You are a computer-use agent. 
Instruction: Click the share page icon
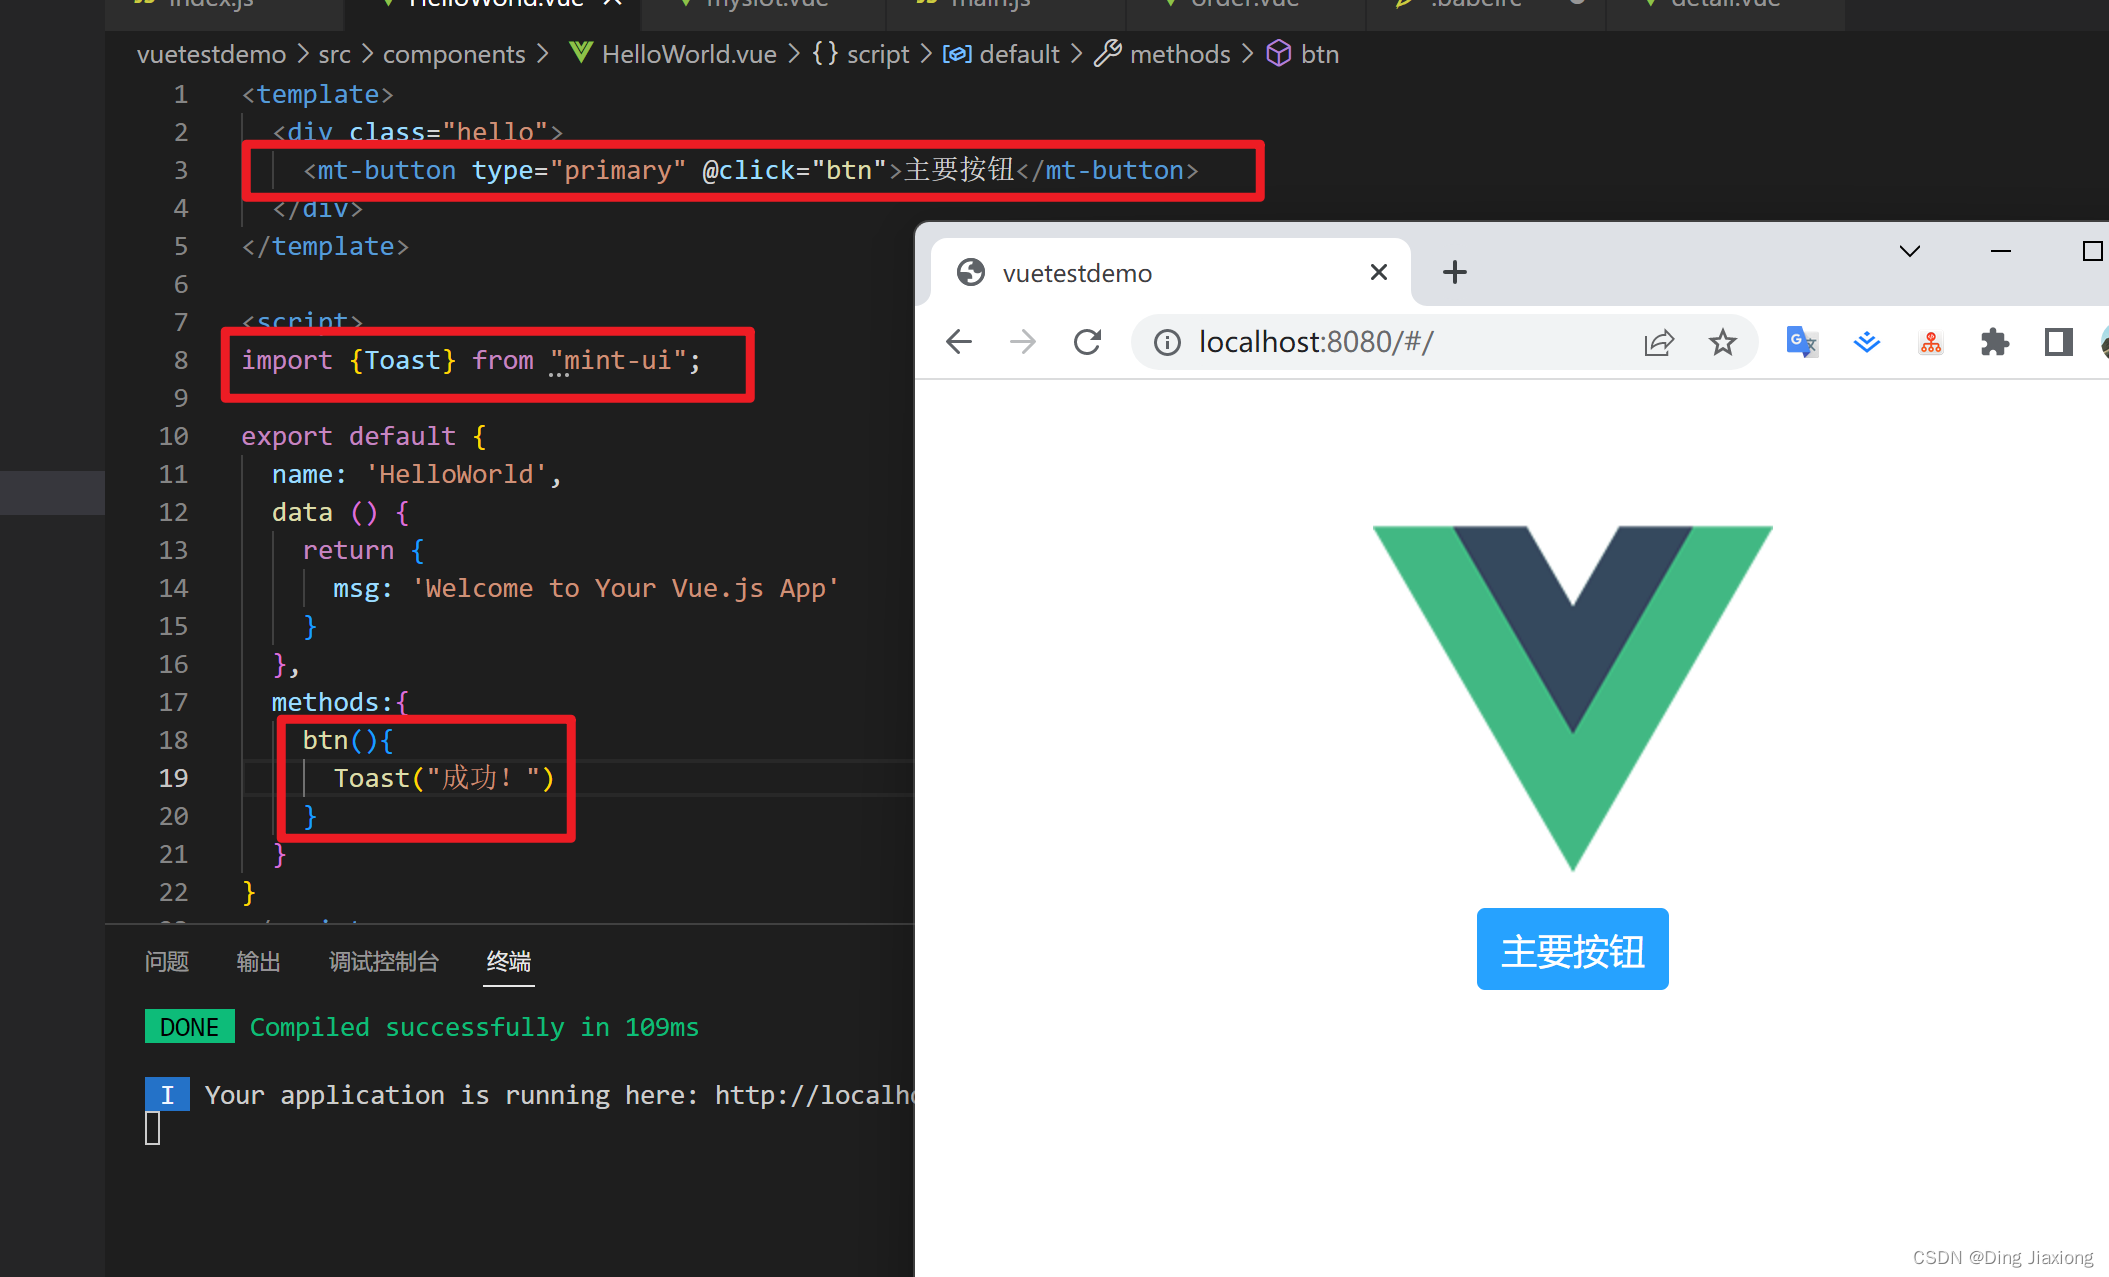tap(1658, 343)
